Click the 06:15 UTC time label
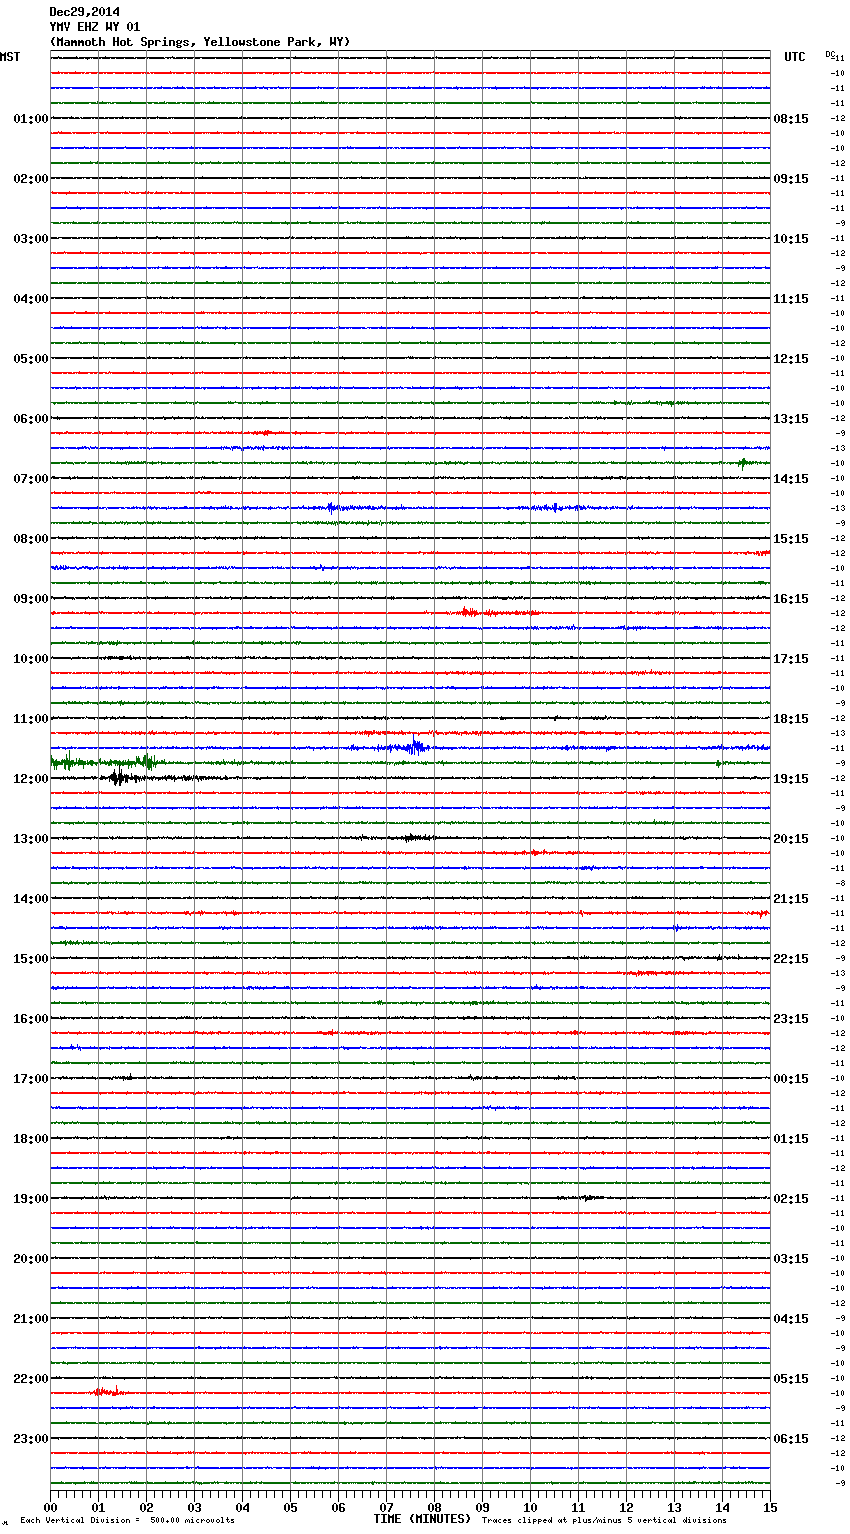The image size is (850, 1534). pyautogui.click(x=791, y=1439)
